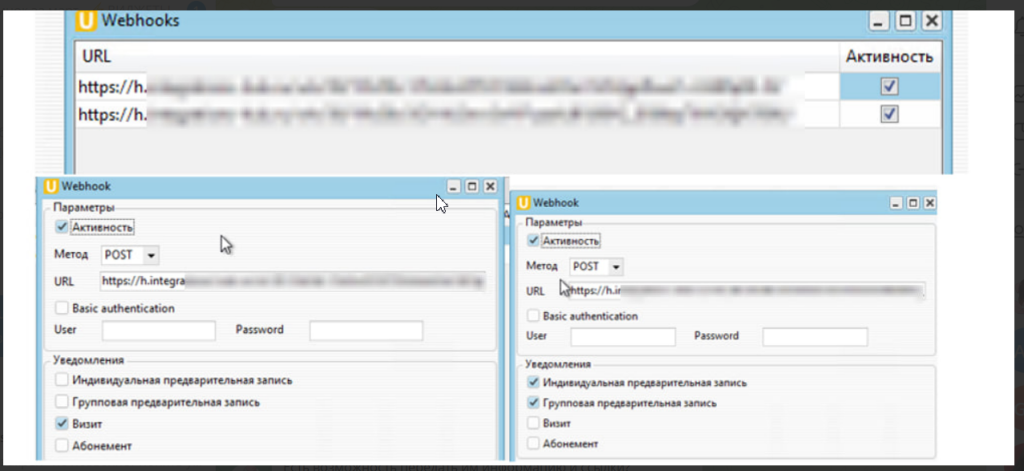
Task: Select the first webhook URL row
Action: coord(450,87)
